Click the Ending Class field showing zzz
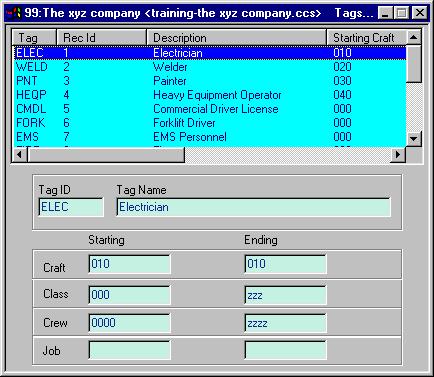The height and width of the screenshot is (377, 434). [x=285, y=295]
